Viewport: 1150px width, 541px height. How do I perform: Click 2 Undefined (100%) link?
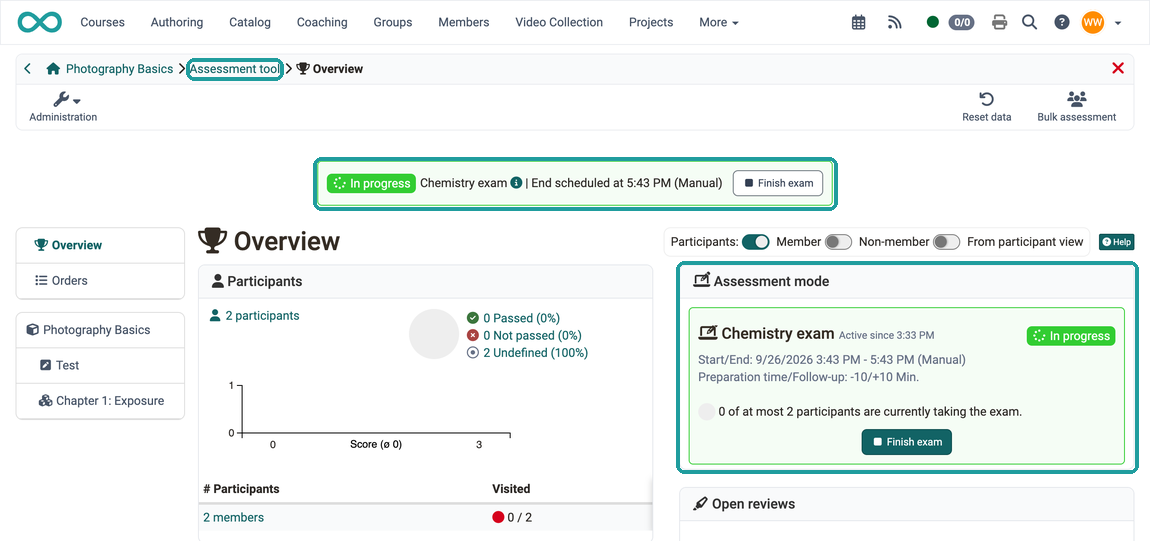pos(535,353)
